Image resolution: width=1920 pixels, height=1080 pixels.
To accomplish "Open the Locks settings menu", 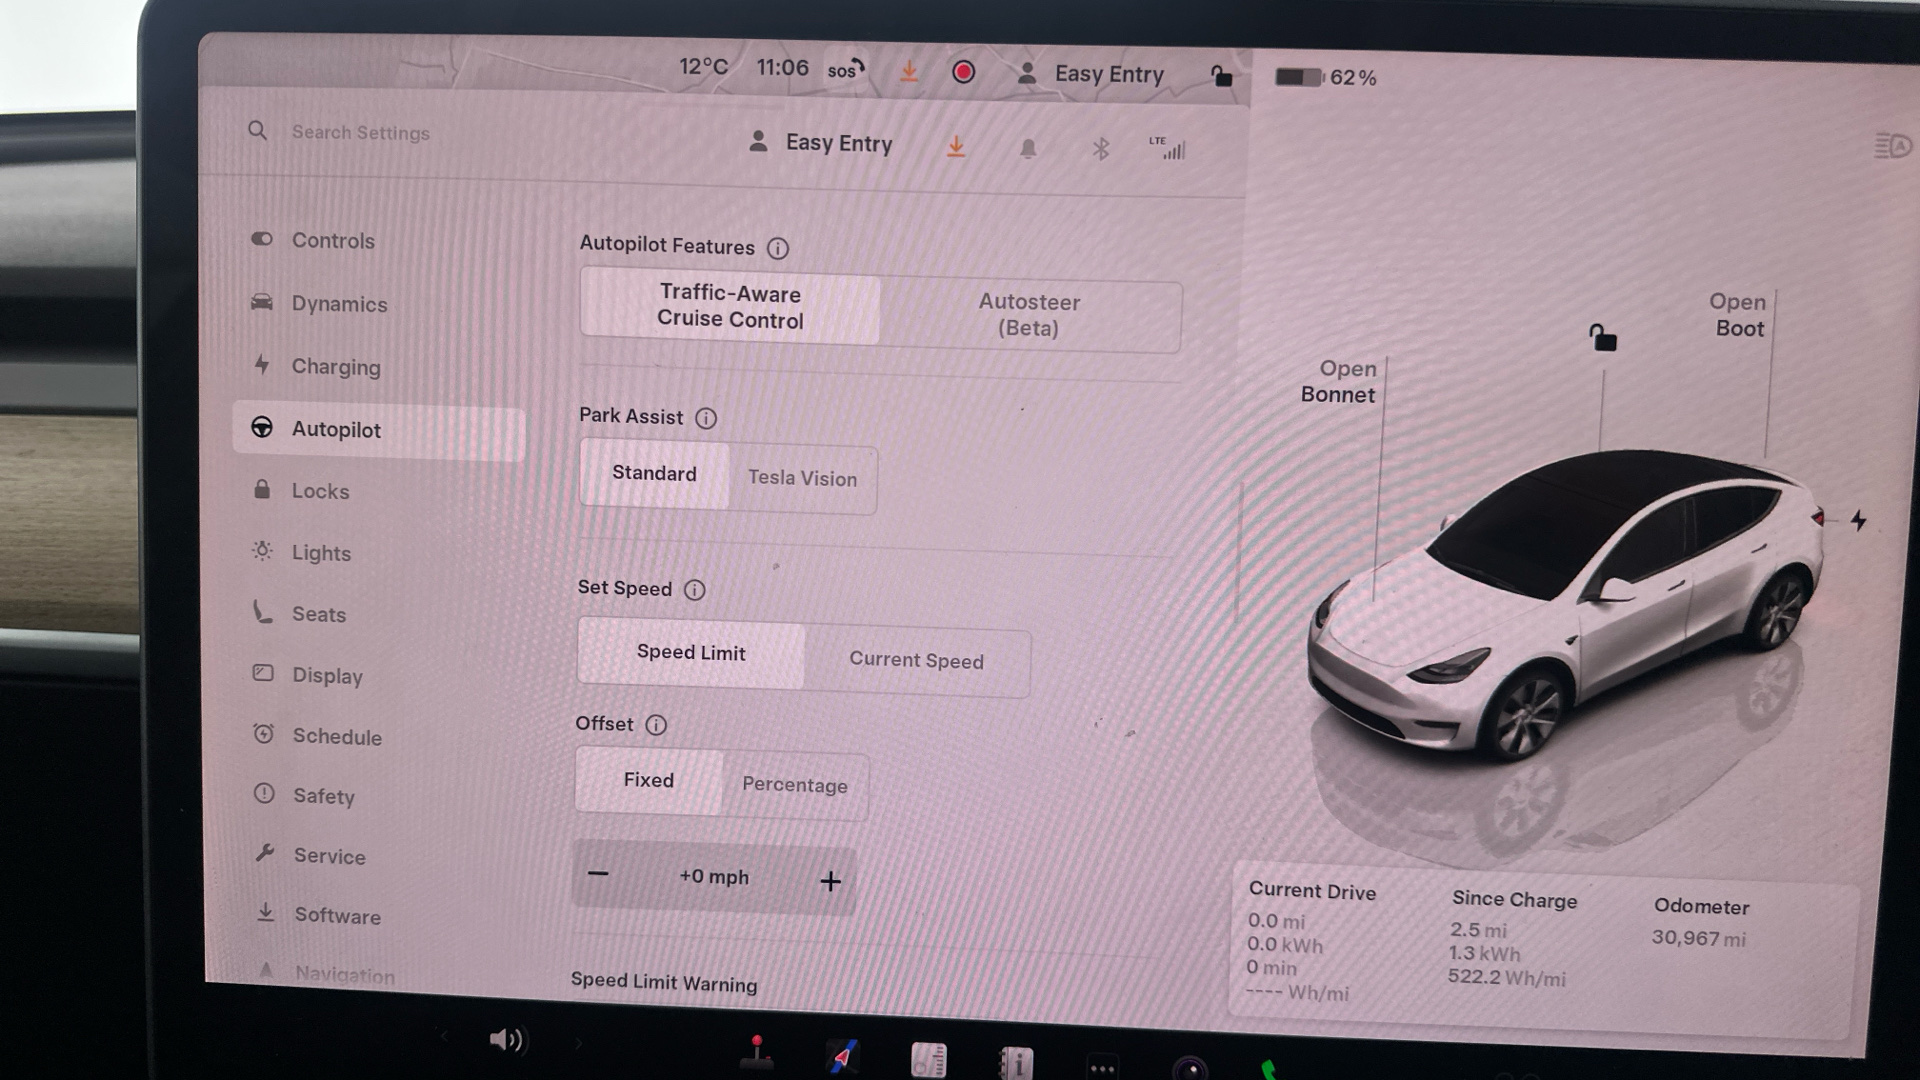I will pos(320,491).
